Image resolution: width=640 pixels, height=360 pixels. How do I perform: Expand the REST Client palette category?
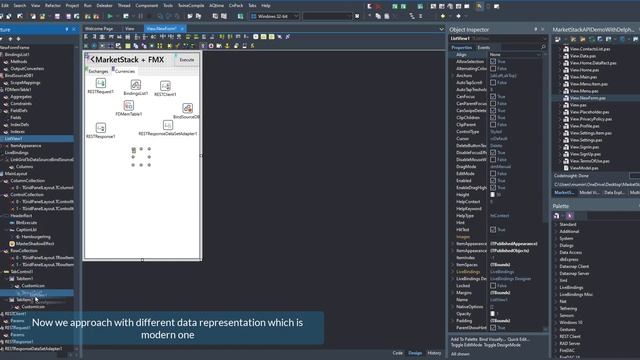pyautogui.click(x=556, y=336)
